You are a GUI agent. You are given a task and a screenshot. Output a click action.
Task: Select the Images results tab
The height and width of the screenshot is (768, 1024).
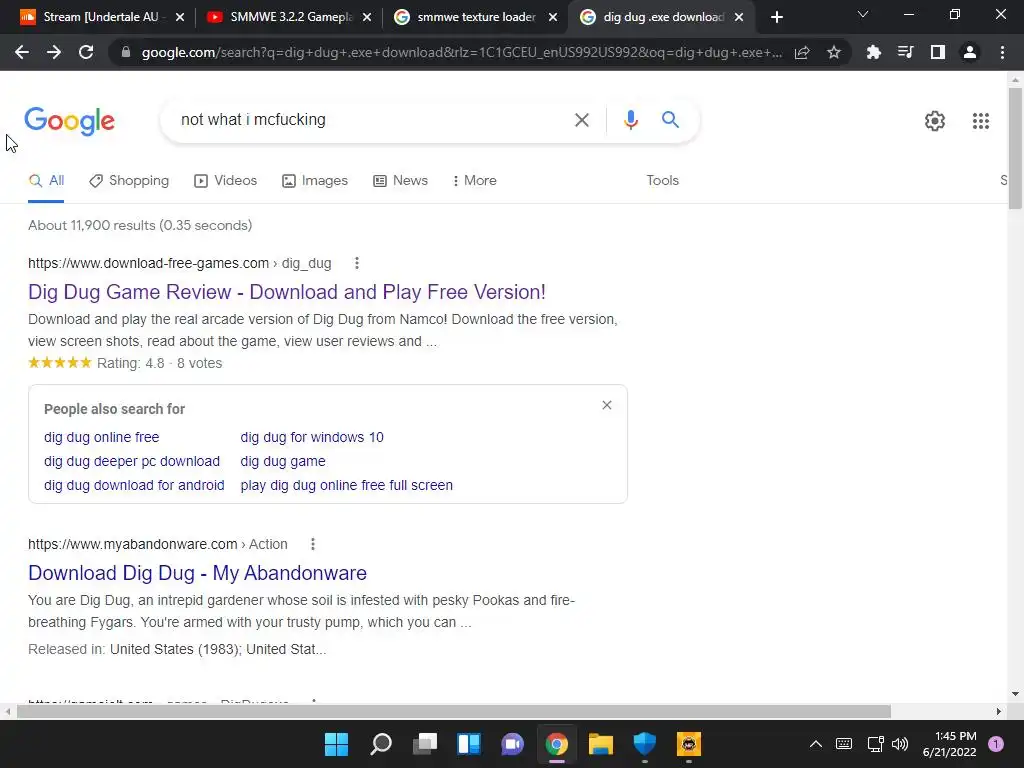pos(315,181)
